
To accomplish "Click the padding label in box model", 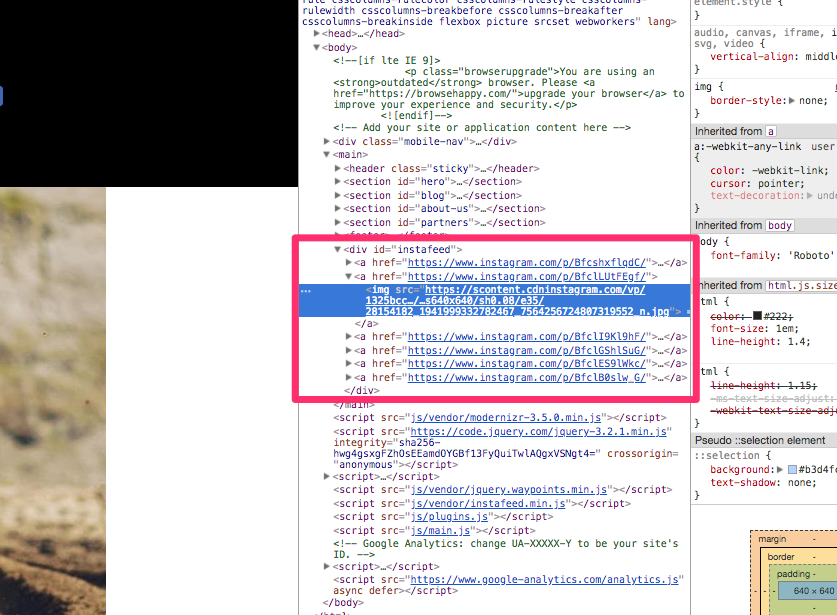I will click(x=791, y=574).
